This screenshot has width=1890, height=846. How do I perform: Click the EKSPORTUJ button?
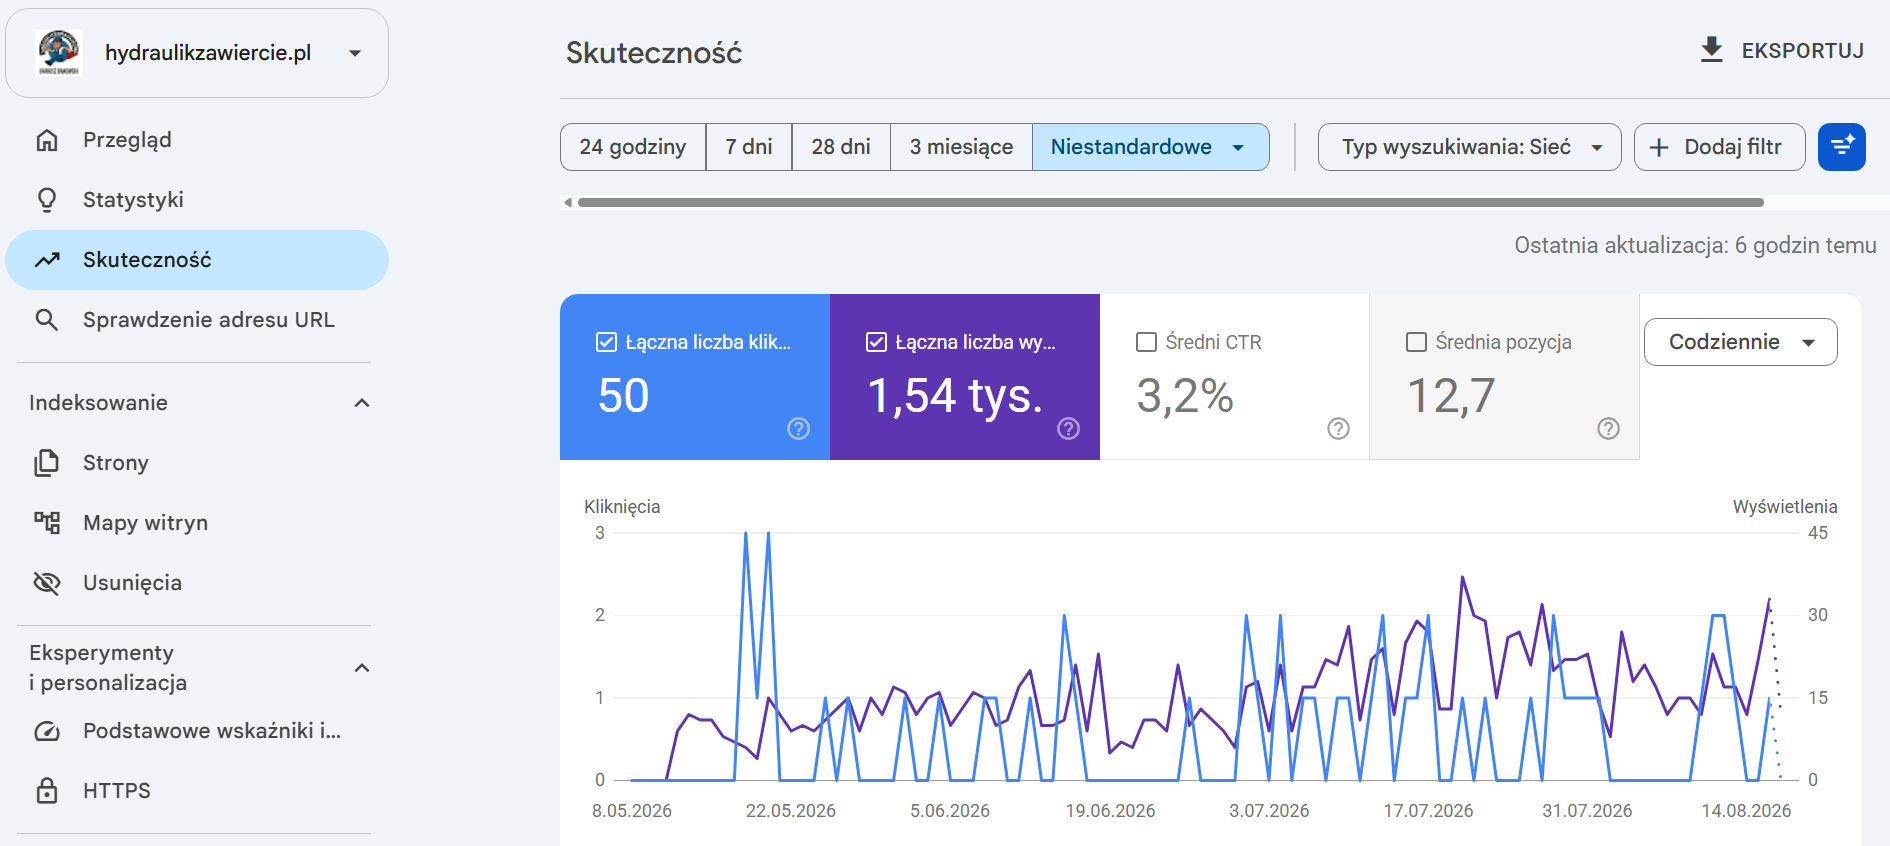pos(1782,50)
